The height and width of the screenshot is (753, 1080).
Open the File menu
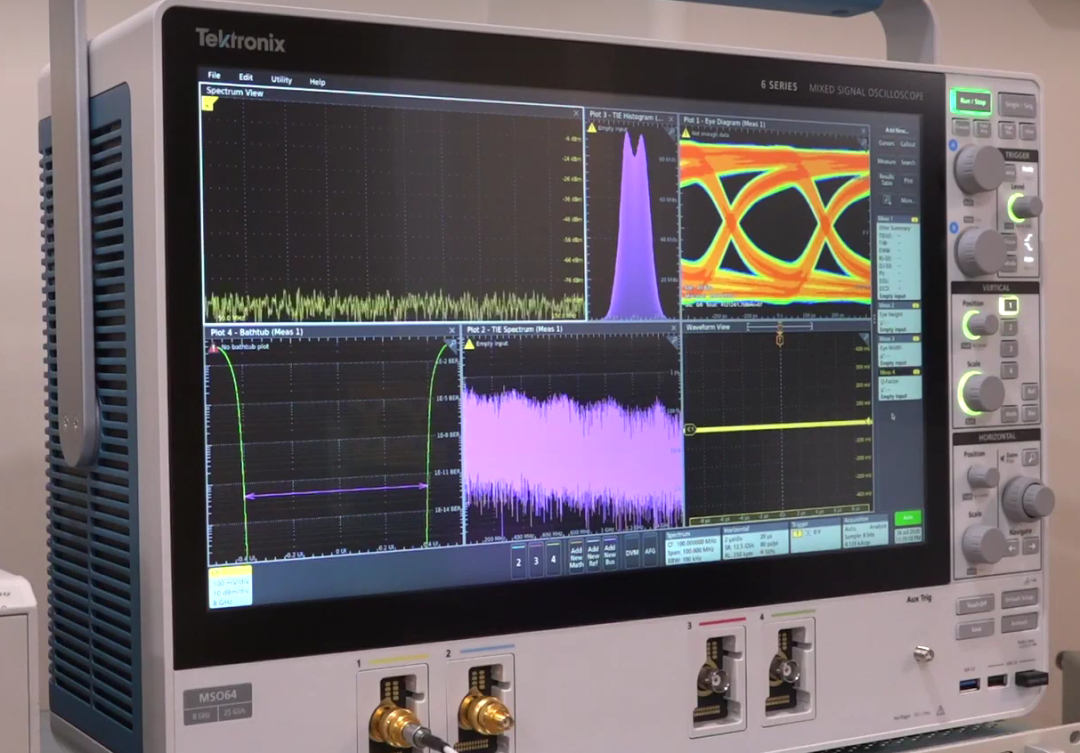214,75
